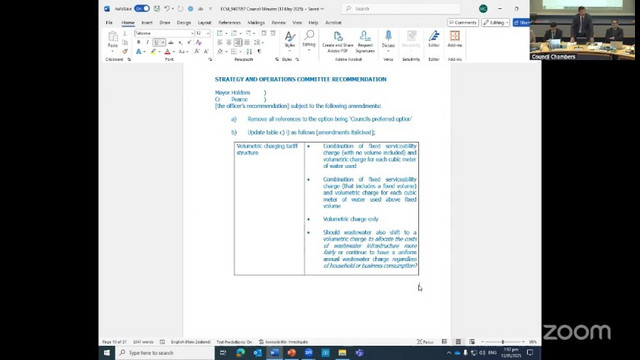Toggle right paragraph alignment

tap(238, 42)
